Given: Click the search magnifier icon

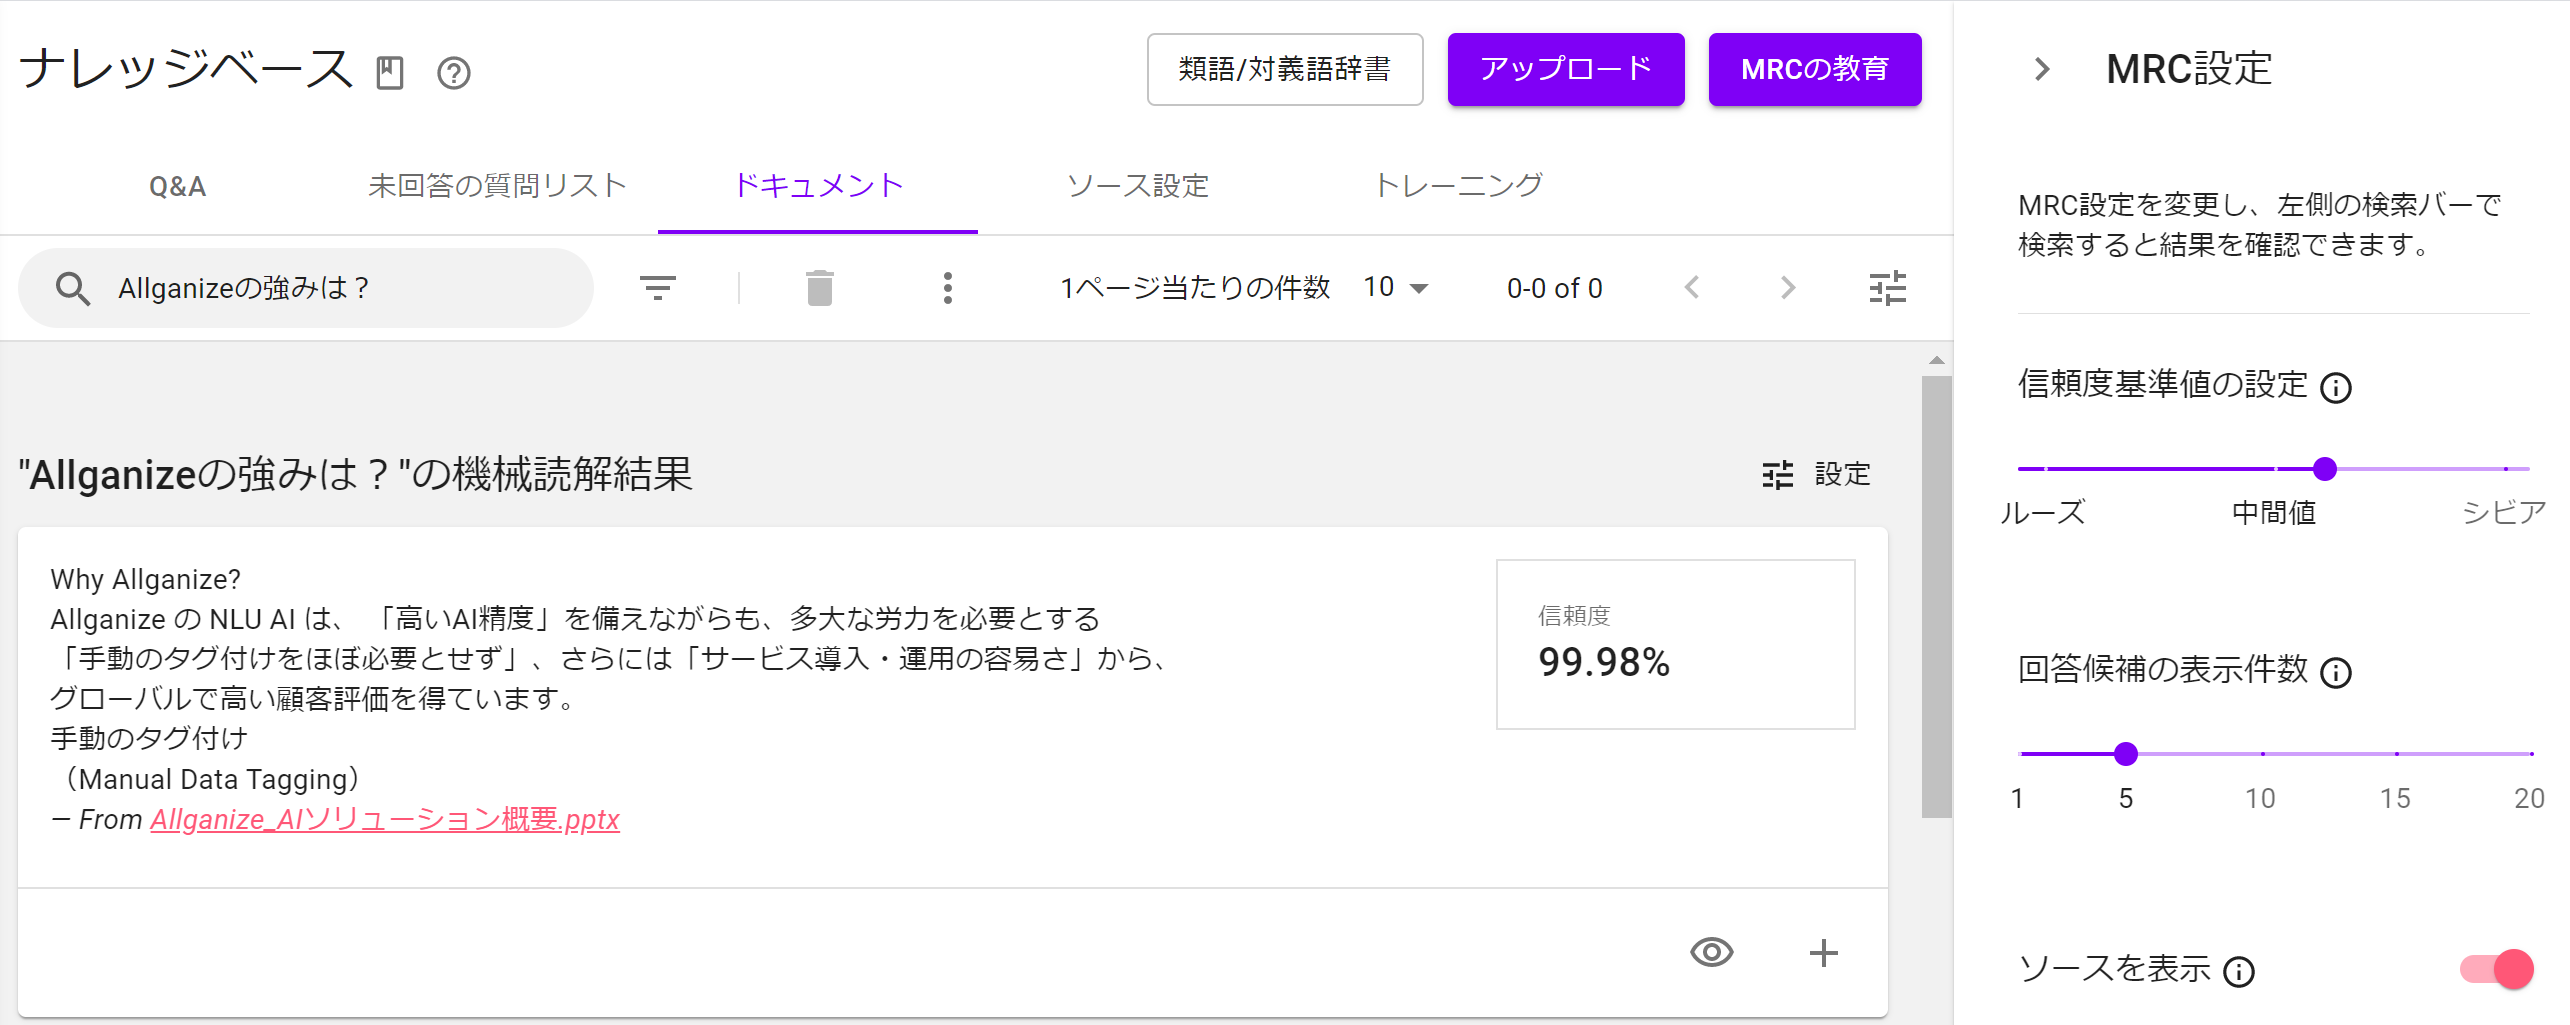Looking at the screenshot, I should tap(73, 288).
